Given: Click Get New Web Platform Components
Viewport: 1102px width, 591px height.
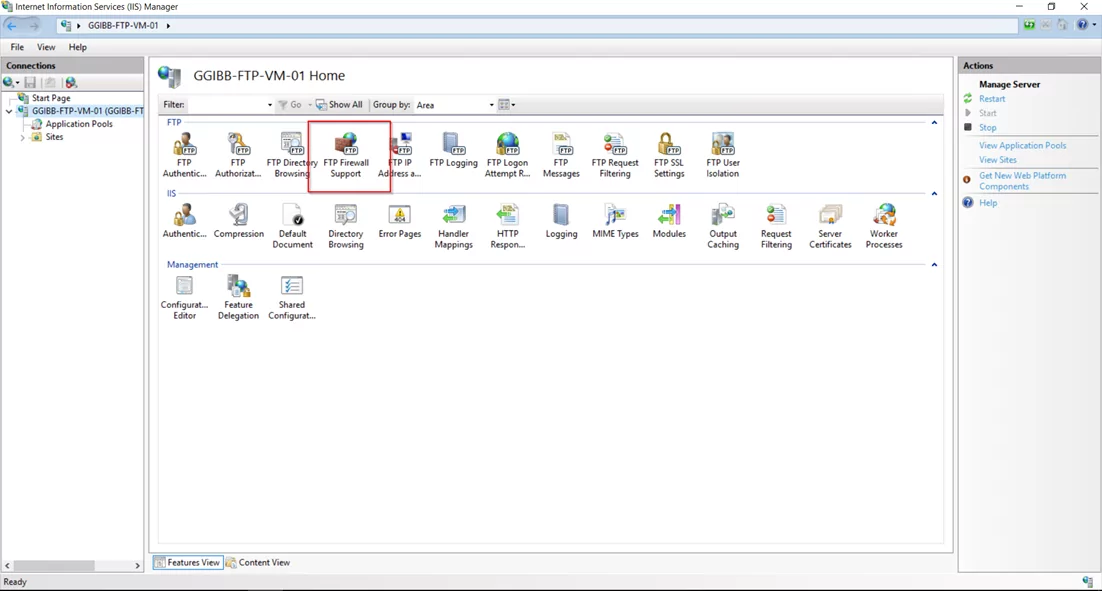Looking at the screenshot, I should [x=1023, y=181].
